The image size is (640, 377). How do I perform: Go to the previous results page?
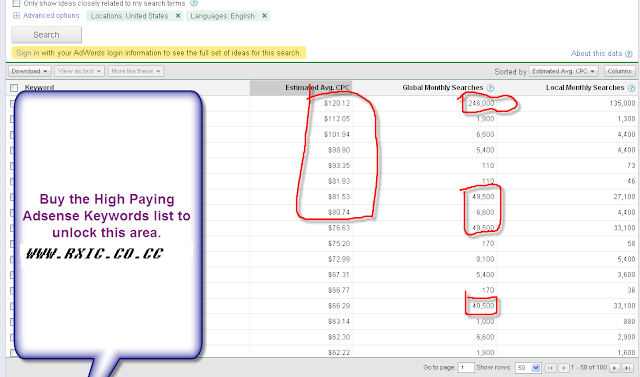564,368
